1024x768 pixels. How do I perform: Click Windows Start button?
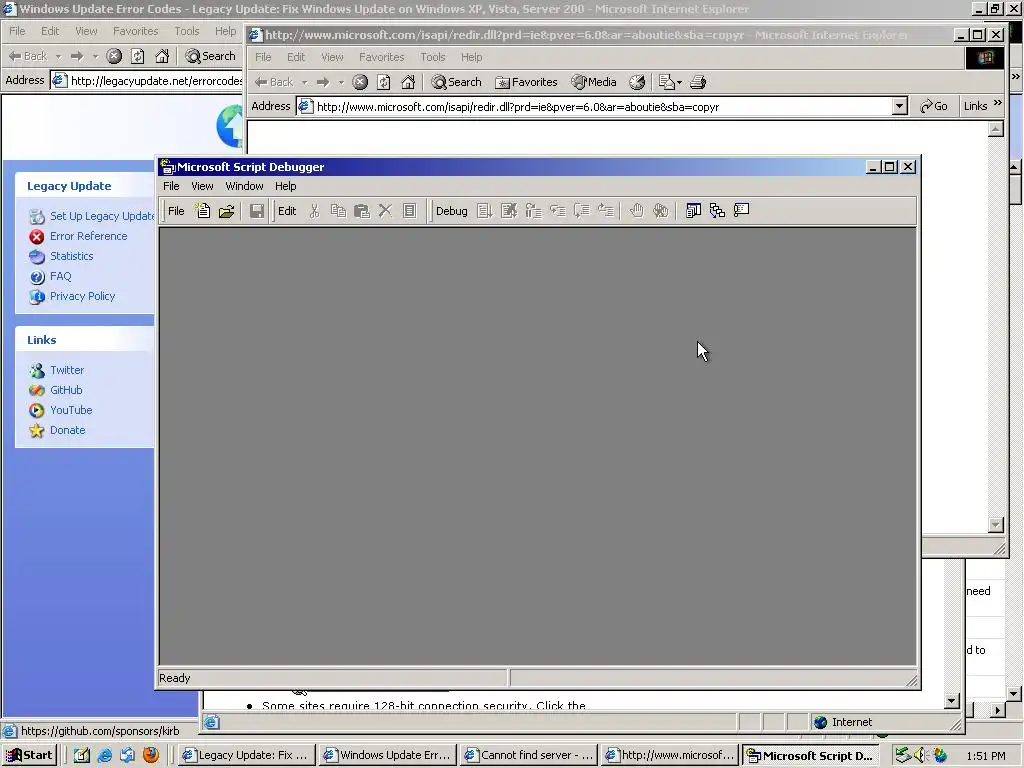point(29,755)
